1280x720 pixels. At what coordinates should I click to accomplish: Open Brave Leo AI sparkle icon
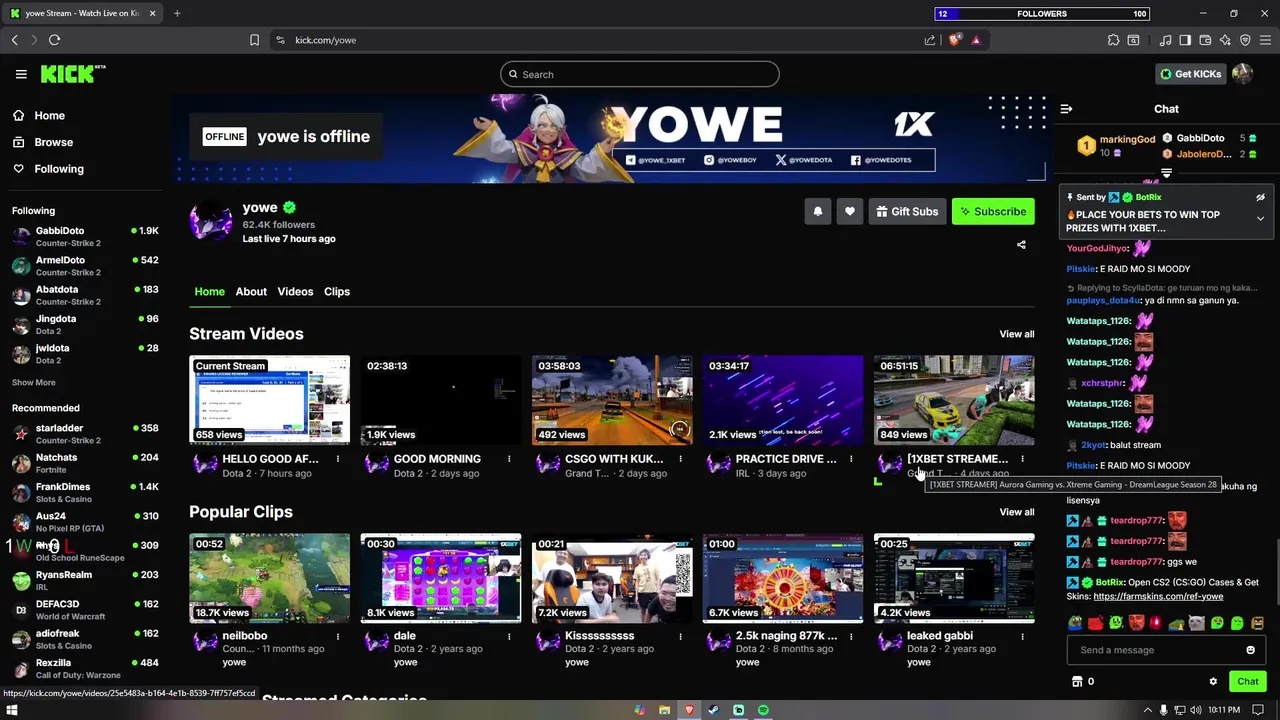pos(1225,40)
